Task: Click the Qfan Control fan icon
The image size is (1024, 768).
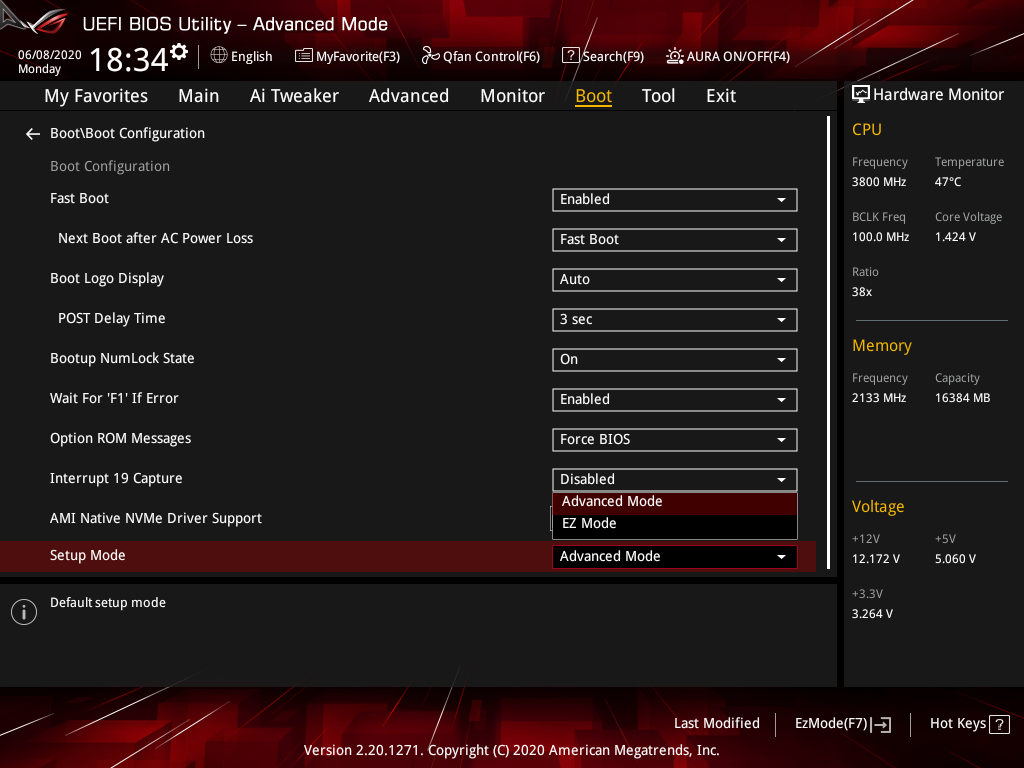Action: pyautogui.click(x=430, y=56)
